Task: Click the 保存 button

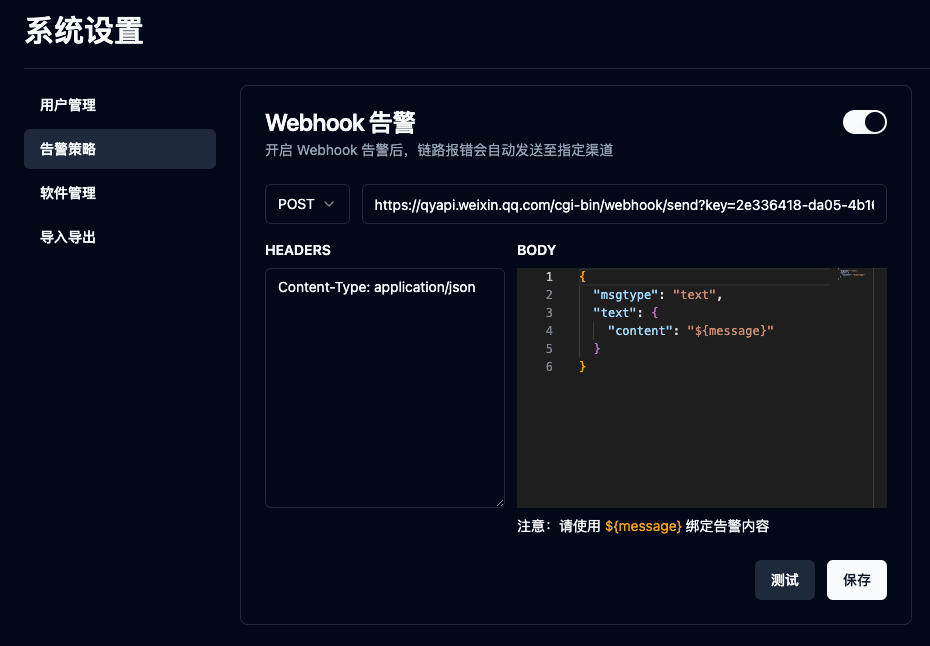Action: pyautogui.click(x=856, y=579)
